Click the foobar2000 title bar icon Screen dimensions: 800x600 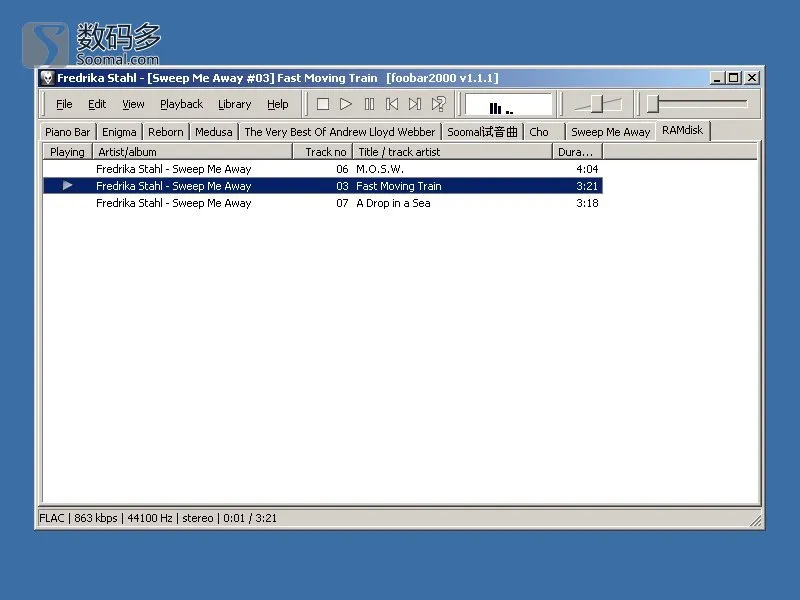tap(47, 78)
